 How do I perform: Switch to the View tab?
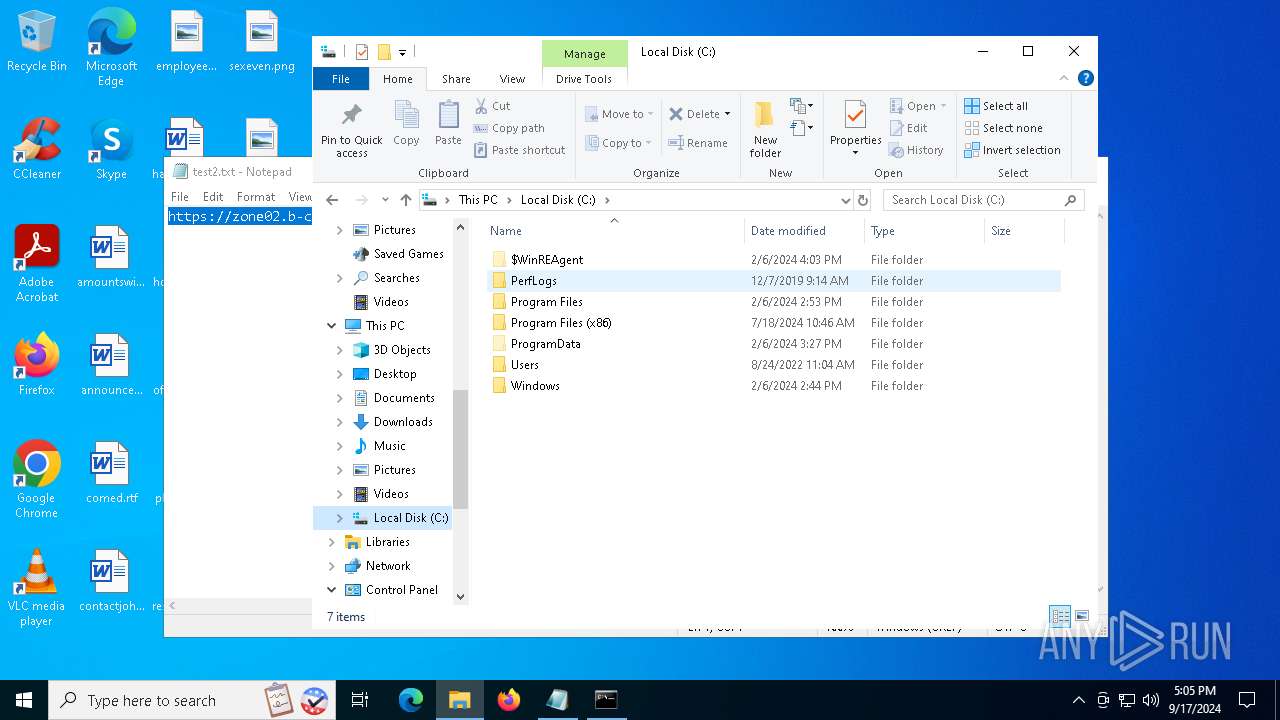tap(512, 79)
